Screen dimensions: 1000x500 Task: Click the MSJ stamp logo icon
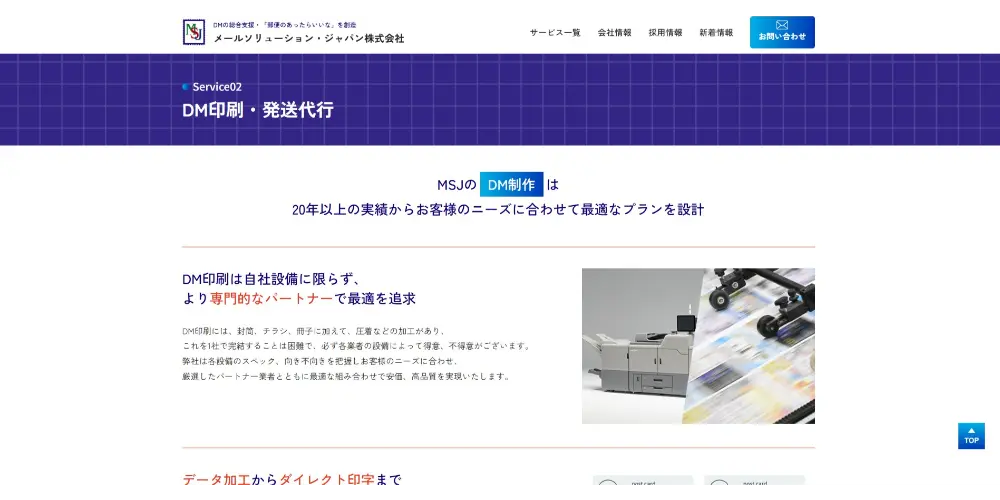click(194, 32)
